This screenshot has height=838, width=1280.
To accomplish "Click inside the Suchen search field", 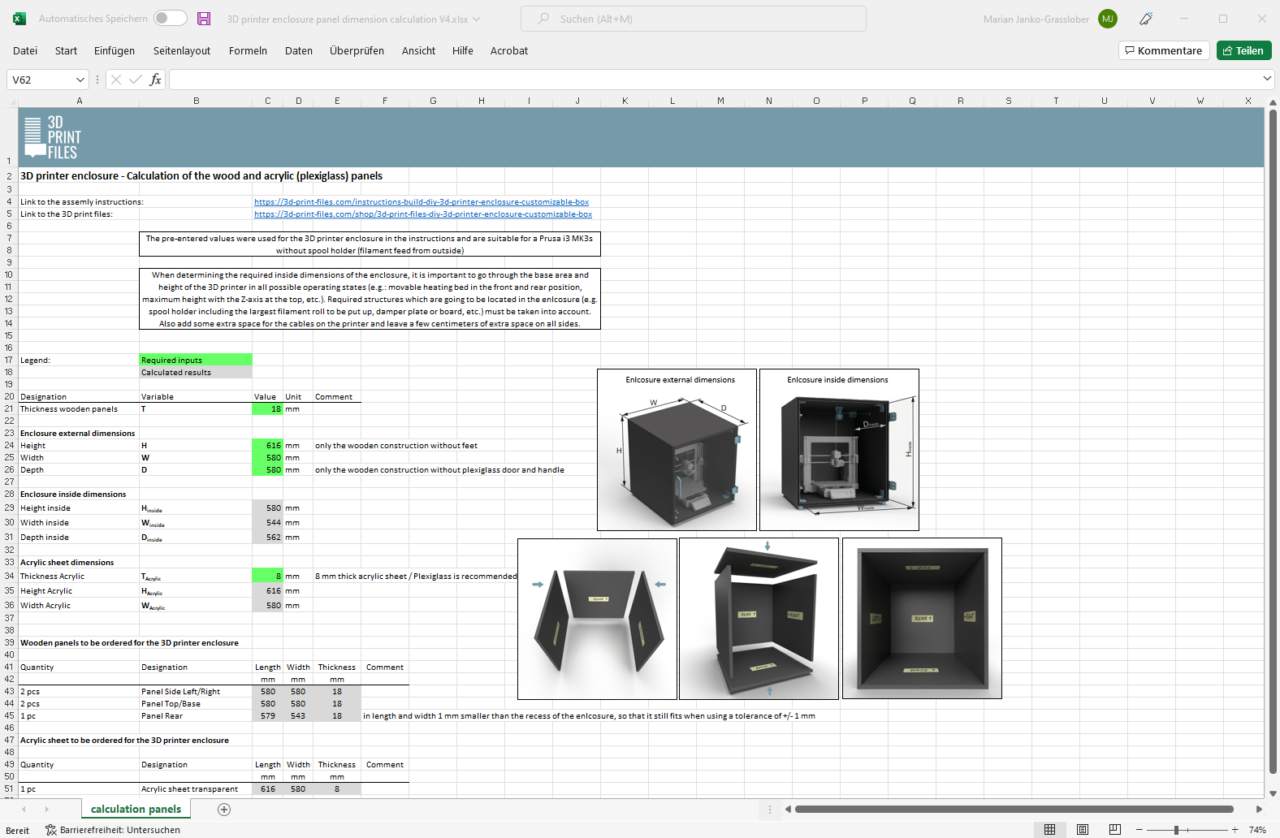I will coord(693,18).
